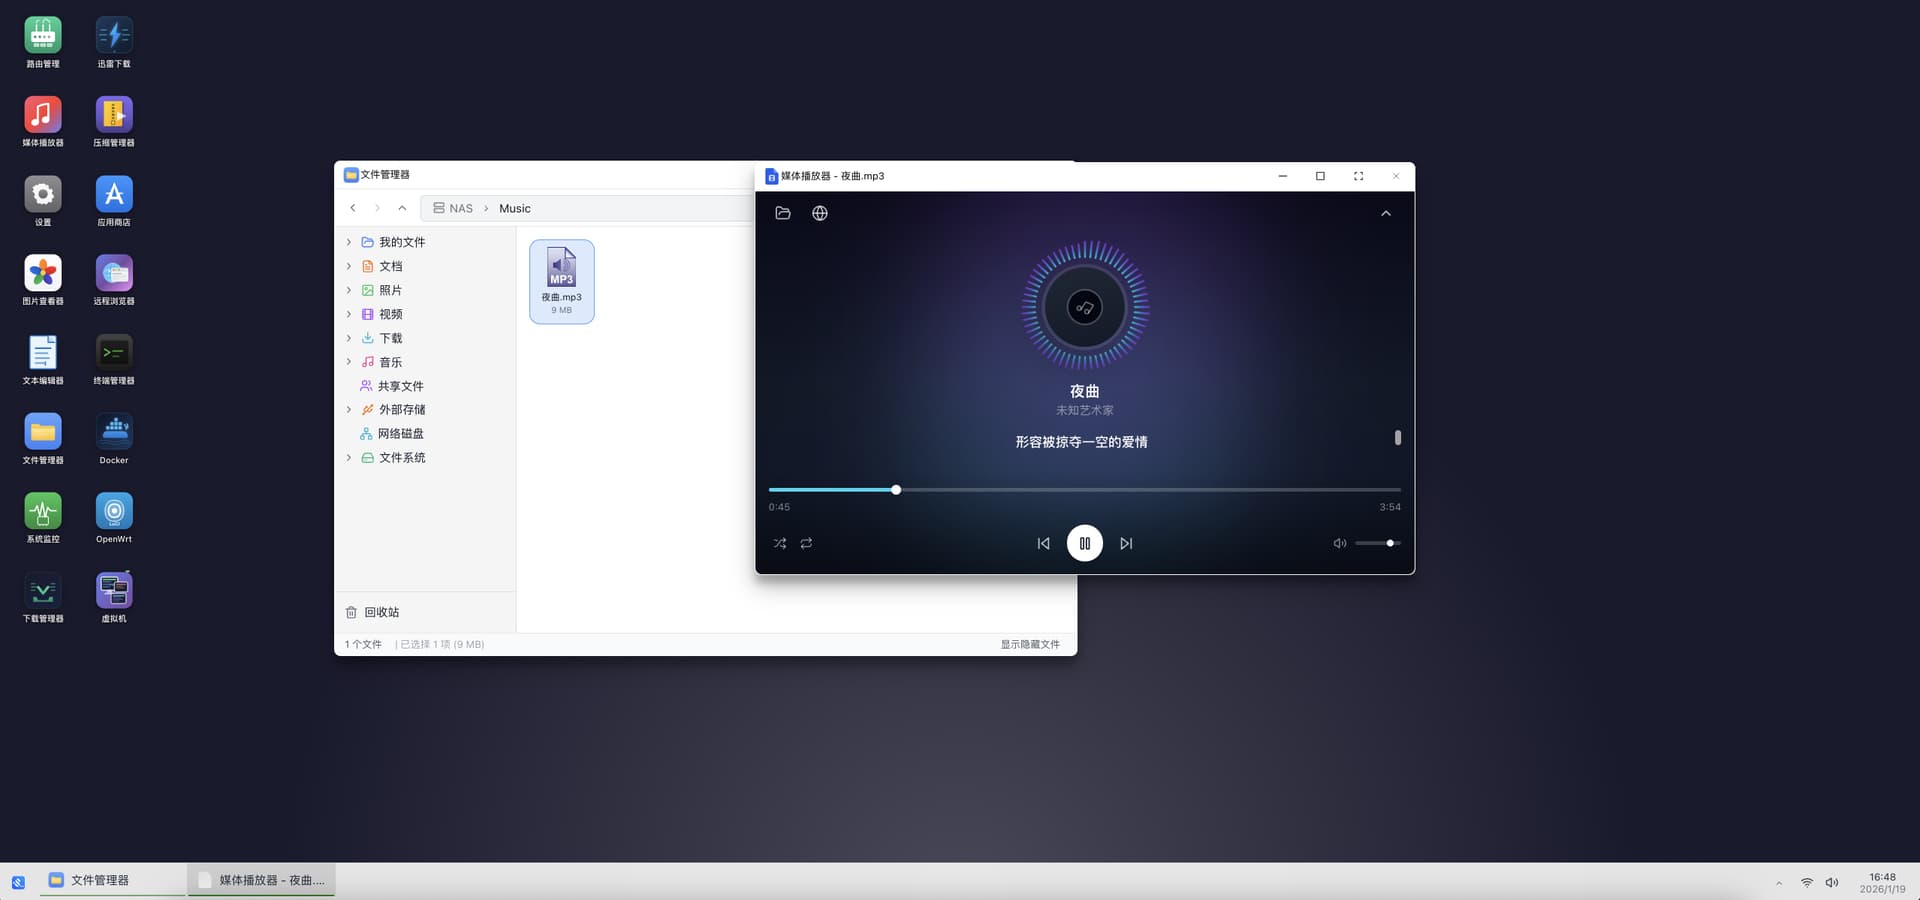
Task: Collapse the player panel with the up chevron
Action: tap(1386, 213)
